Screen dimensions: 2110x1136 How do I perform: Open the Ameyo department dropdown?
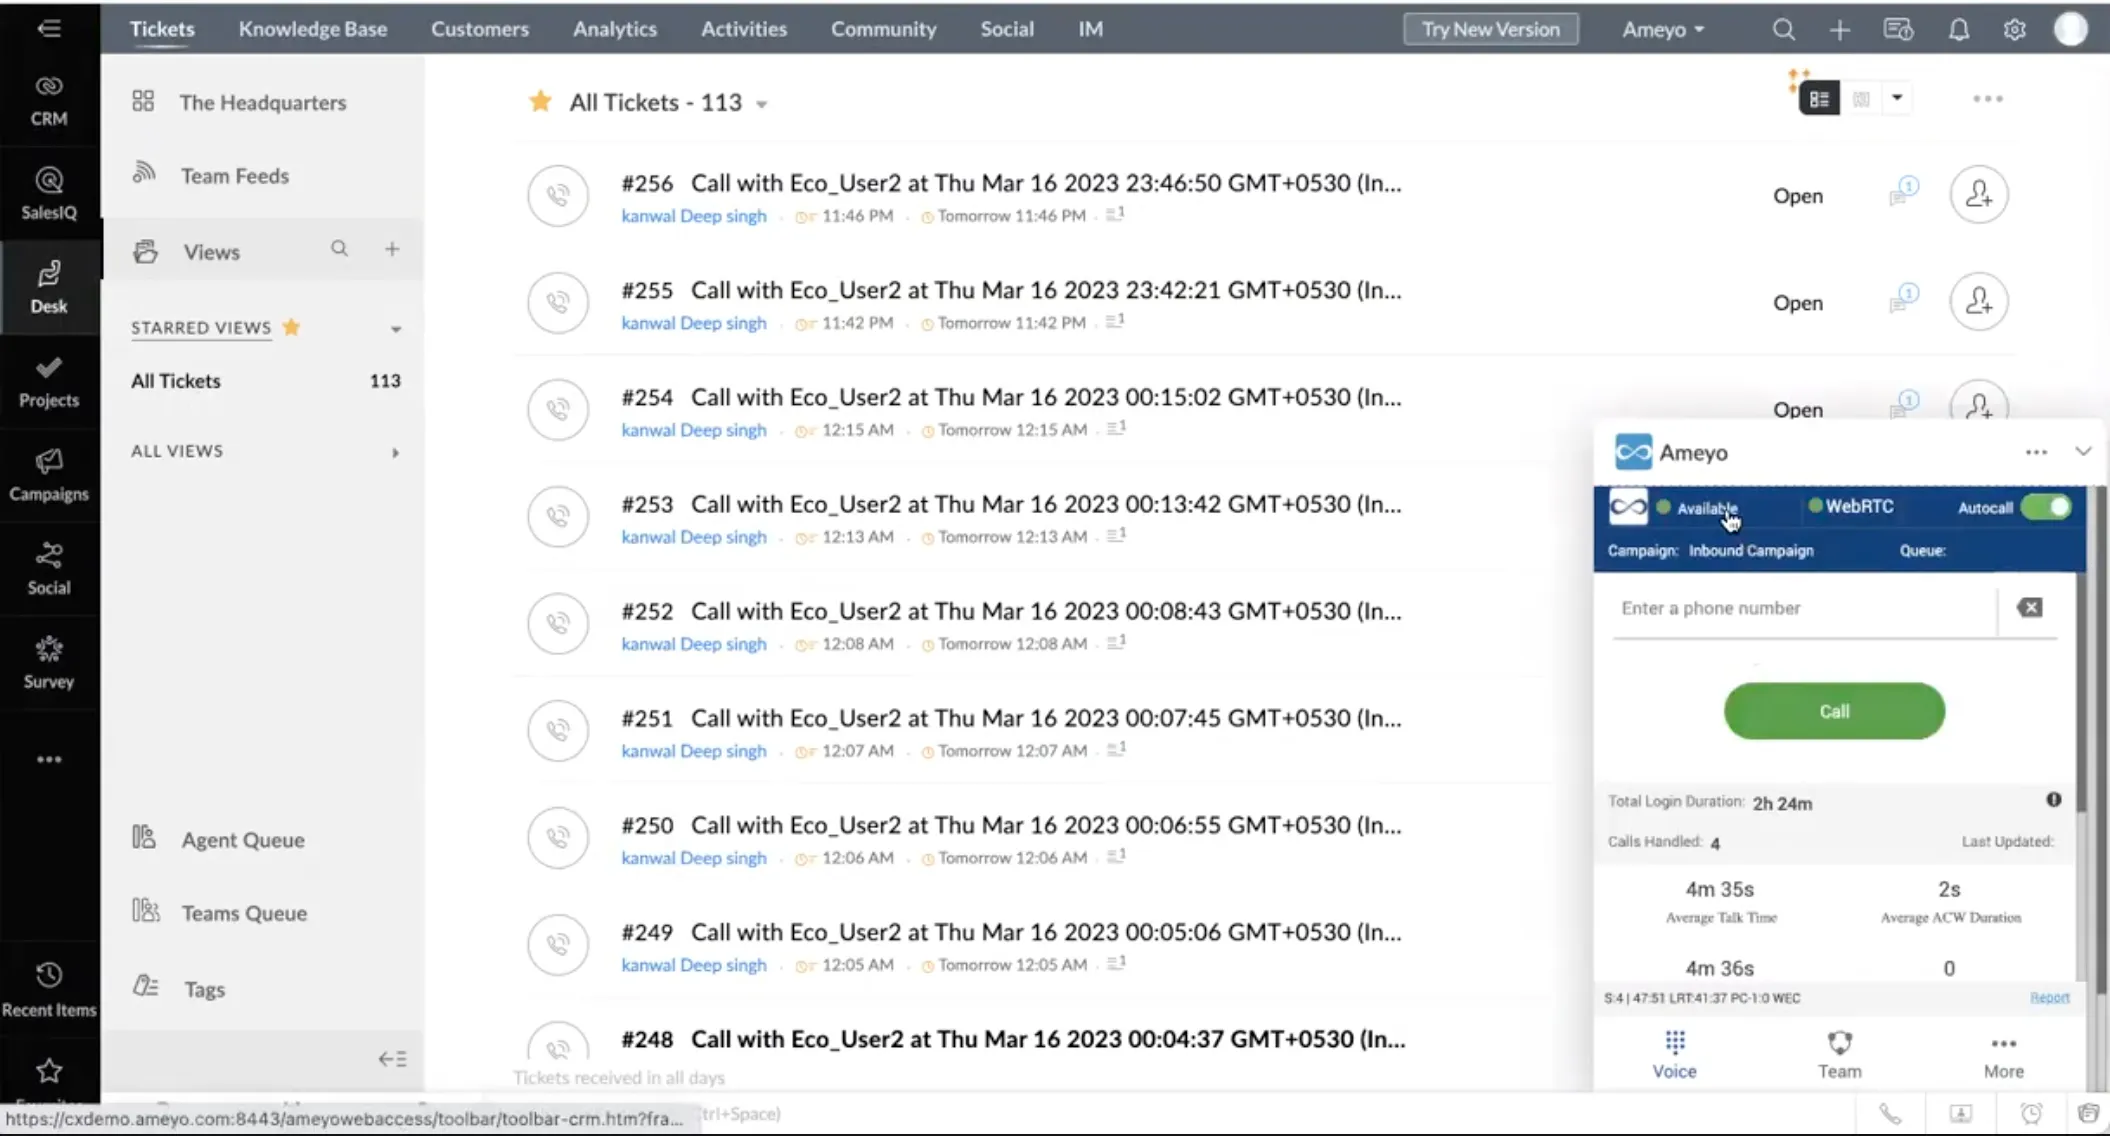tap(1663, 29)
